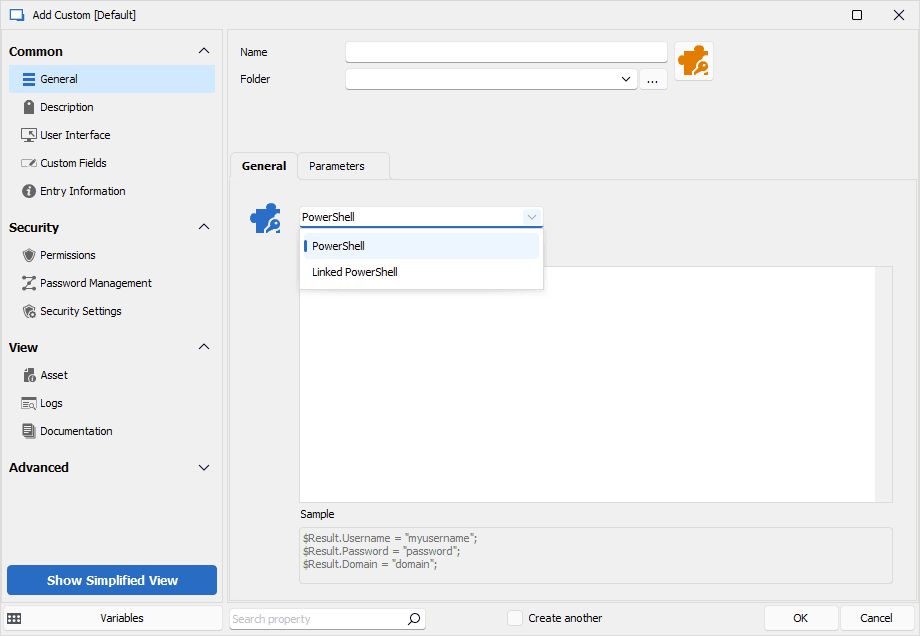The width and height of the screenshot is (920, 636).
Task: Open the Folder dropdown list
Action: coord(626,79)
